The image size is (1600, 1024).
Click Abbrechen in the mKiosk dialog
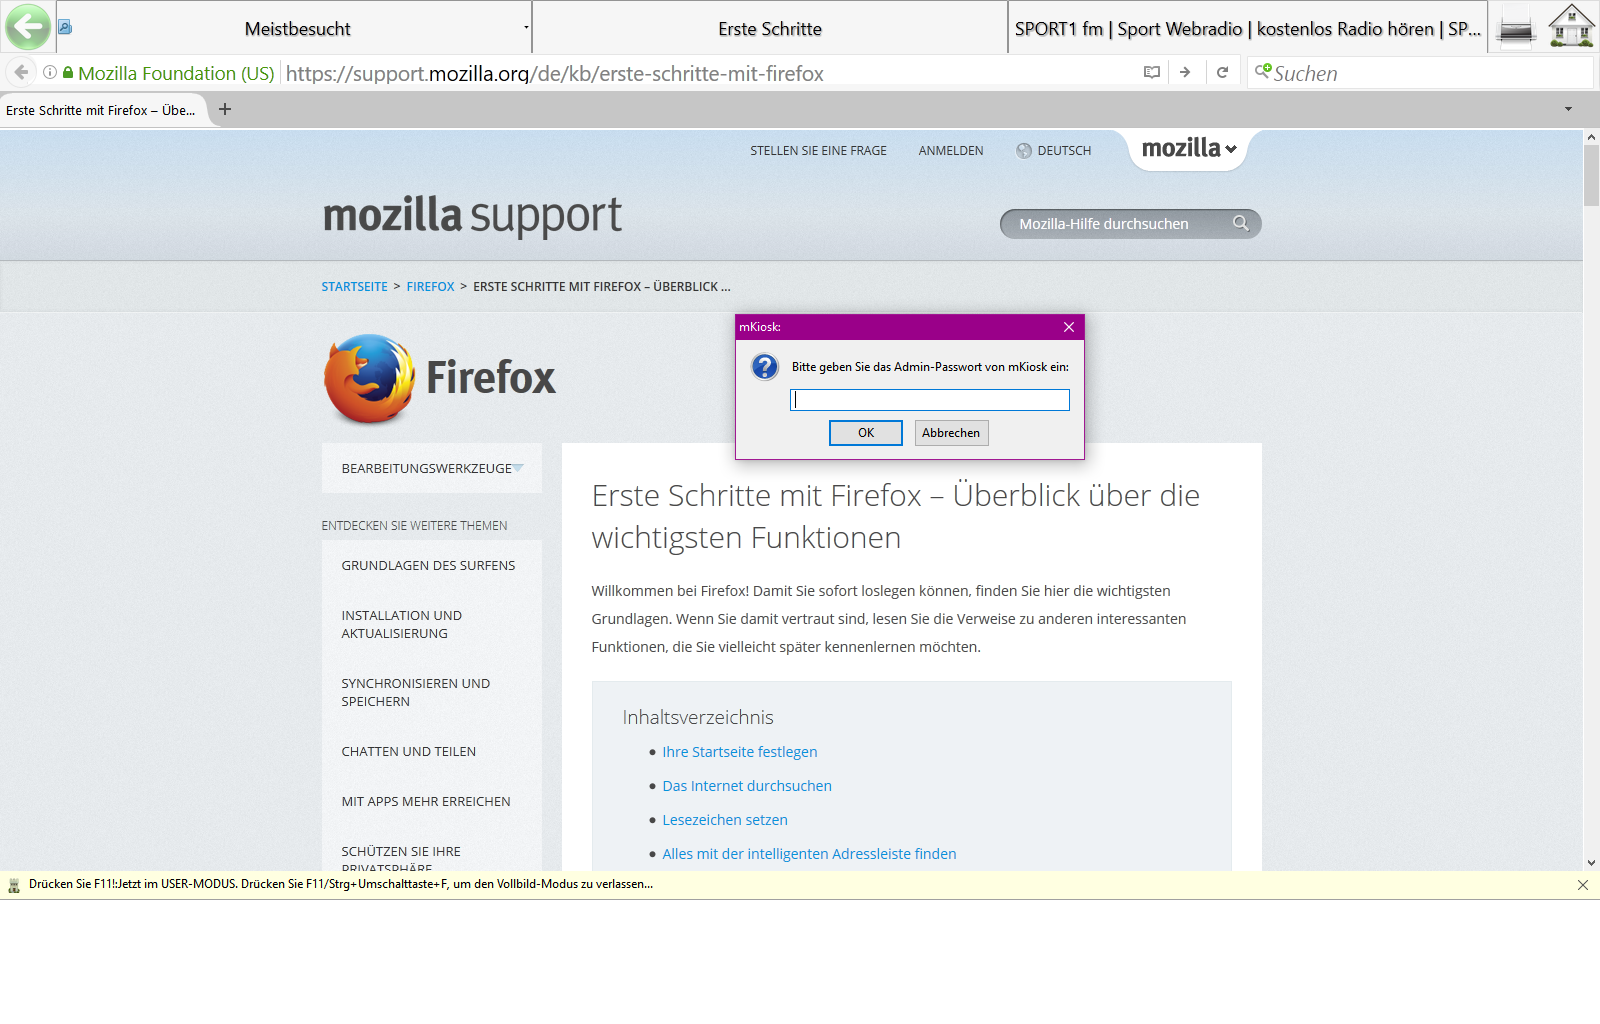(951, 433)
